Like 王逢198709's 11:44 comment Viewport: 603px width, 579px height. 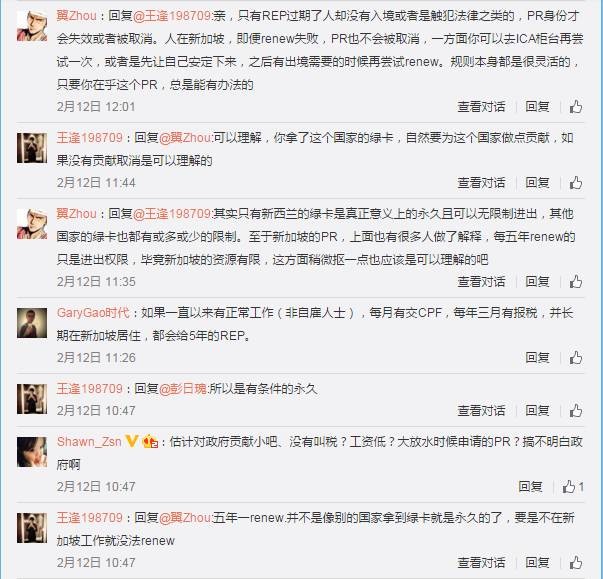[x=575, y=183]
